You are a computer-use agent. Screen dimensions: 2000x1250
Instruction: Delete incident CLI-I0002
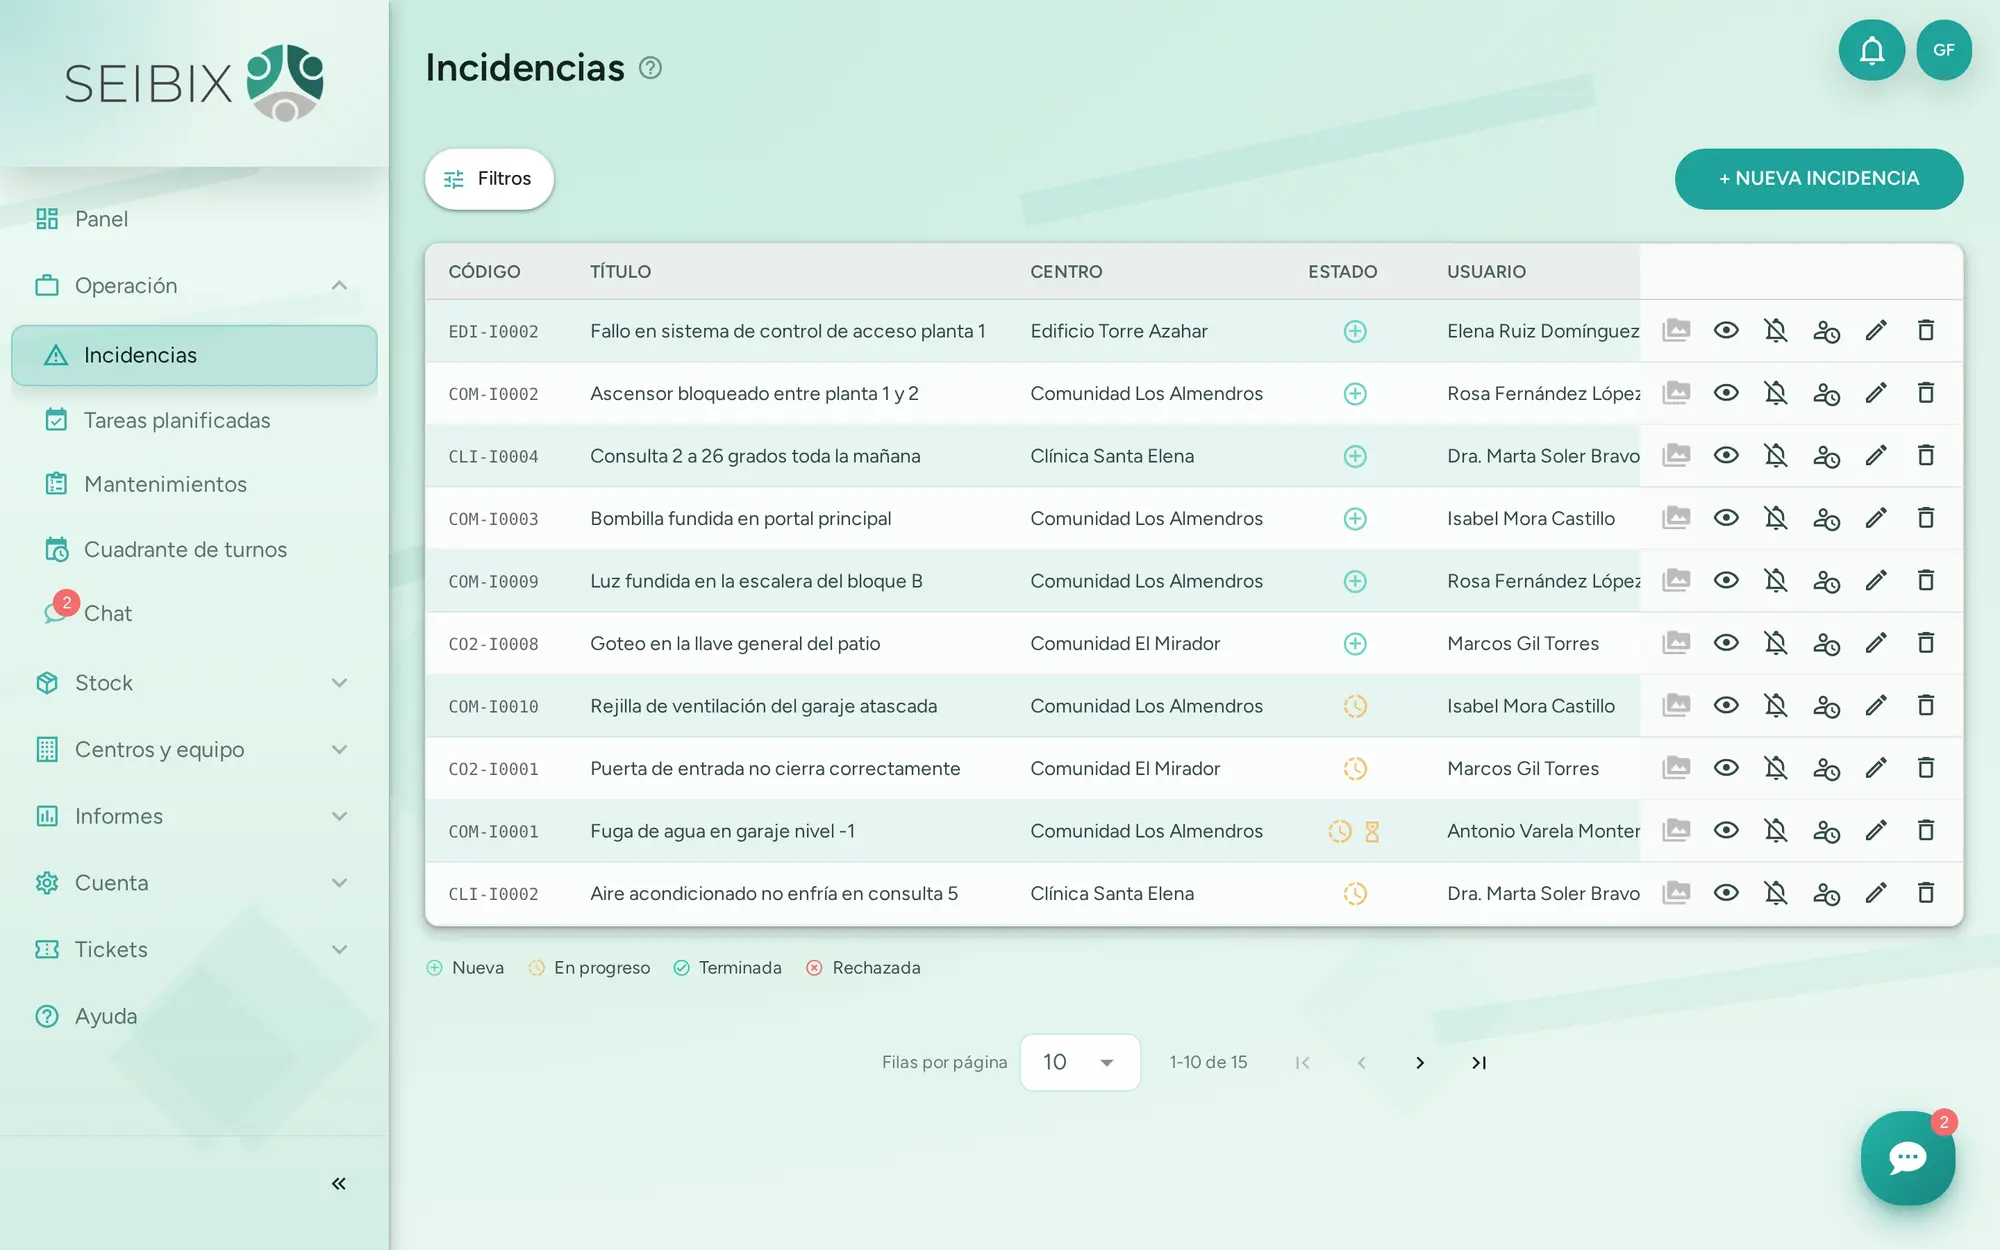(1926, 893)
